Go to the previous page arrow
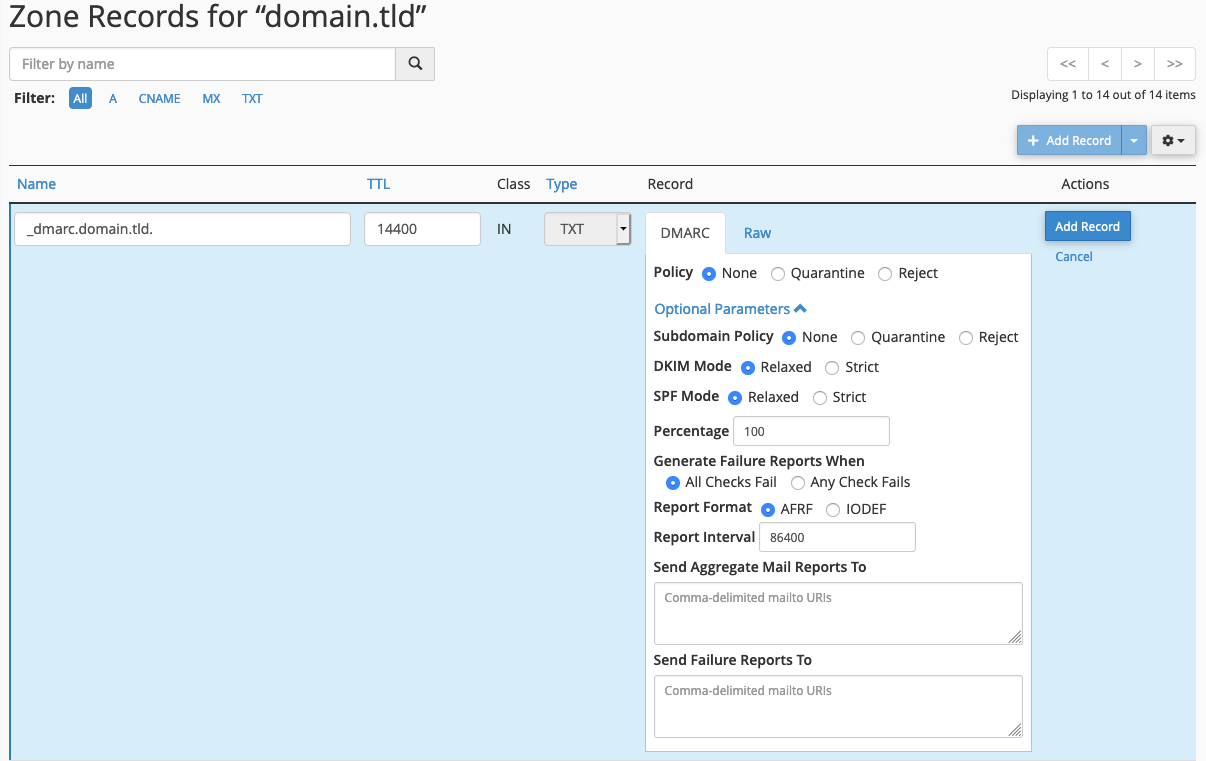 click(x=1104, y=64)
